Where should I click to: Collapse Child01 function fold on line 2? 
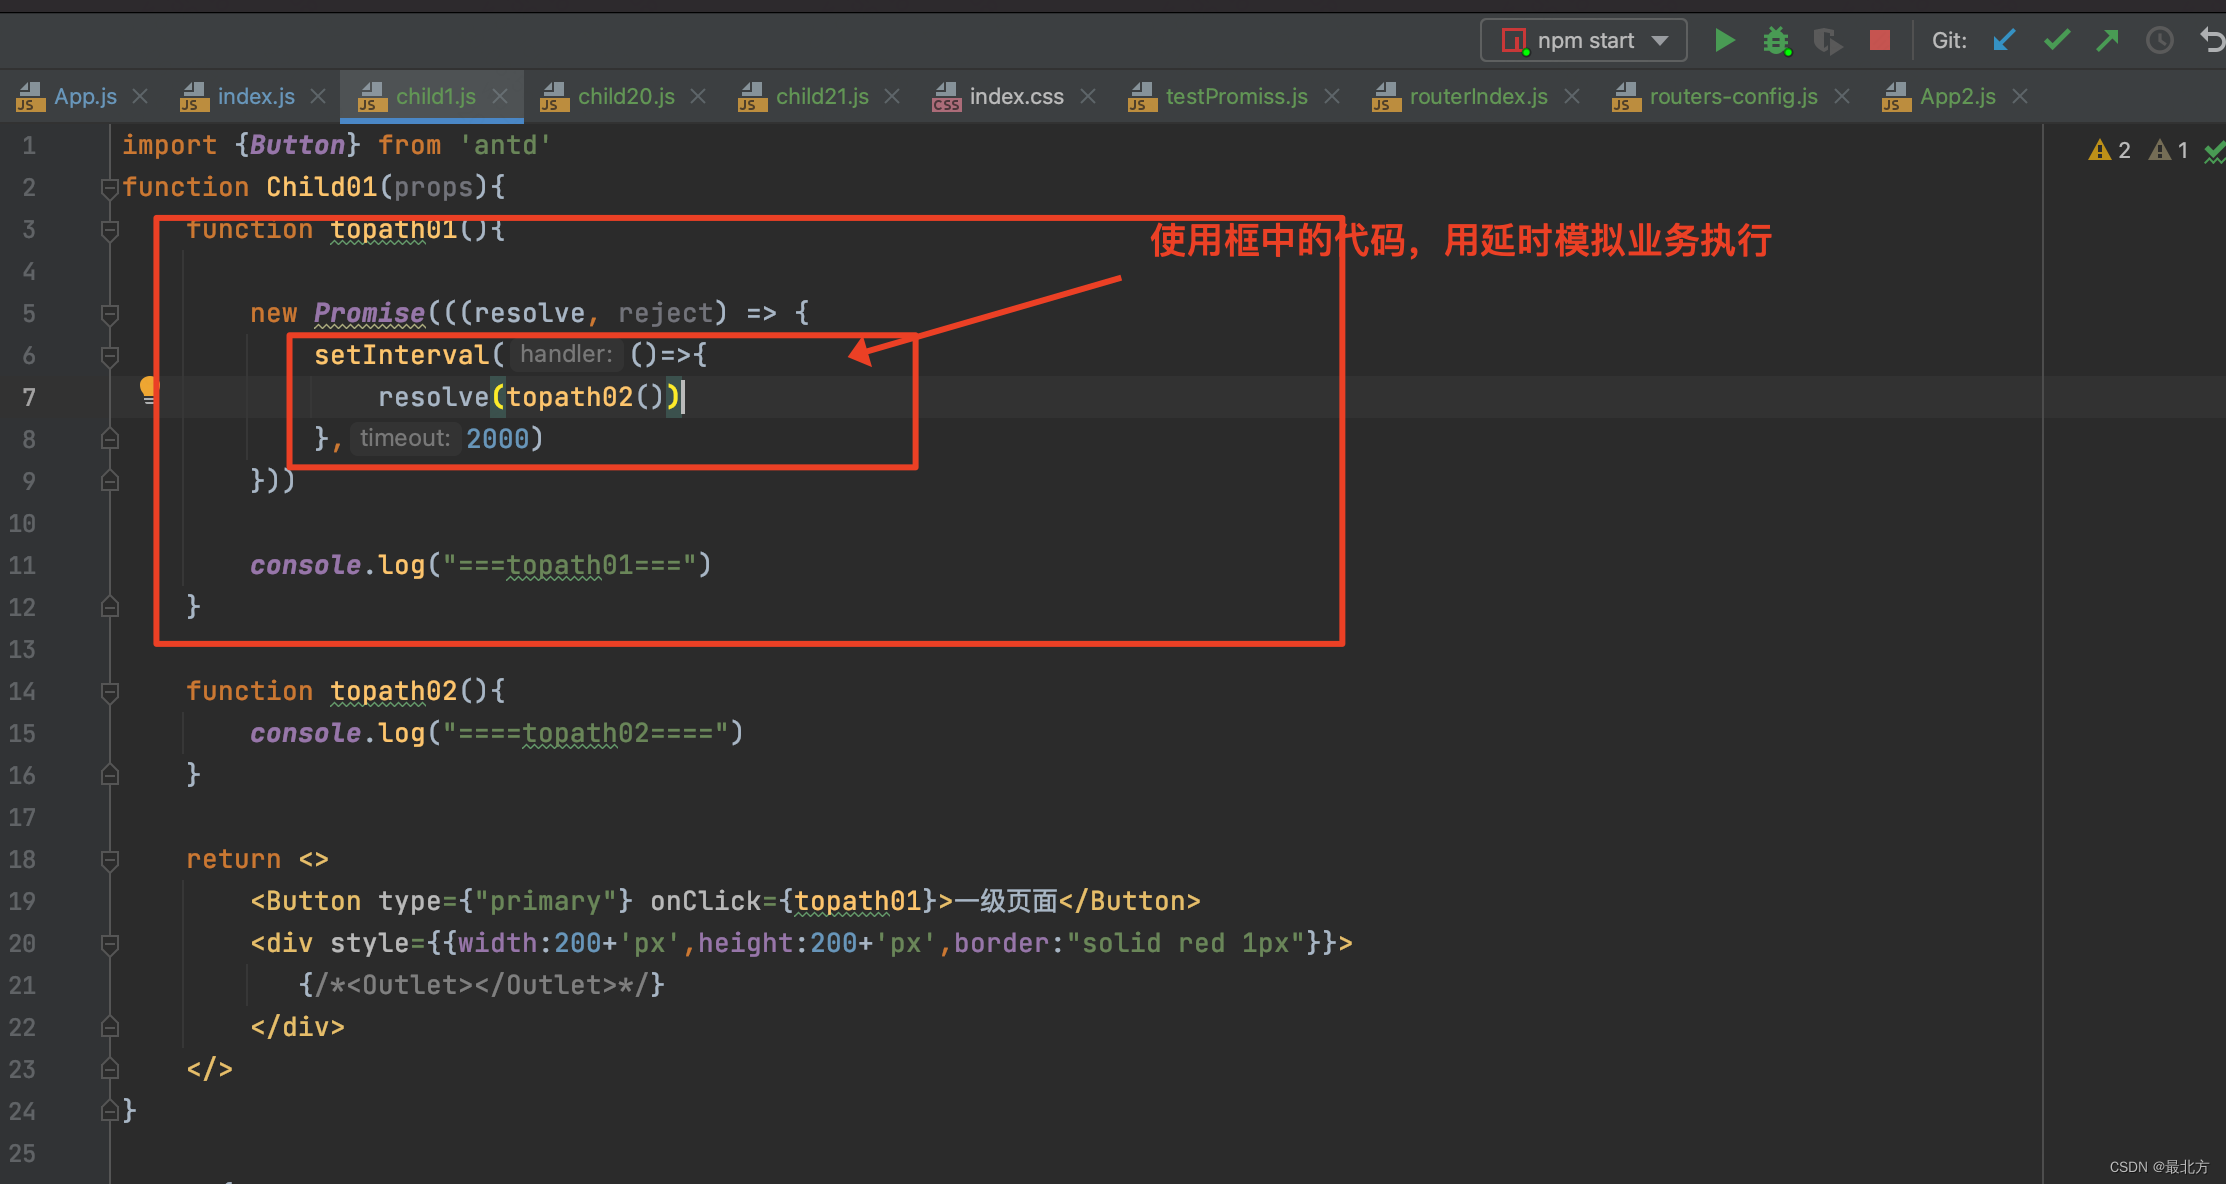pyautogui.click(x=110, y=188)
